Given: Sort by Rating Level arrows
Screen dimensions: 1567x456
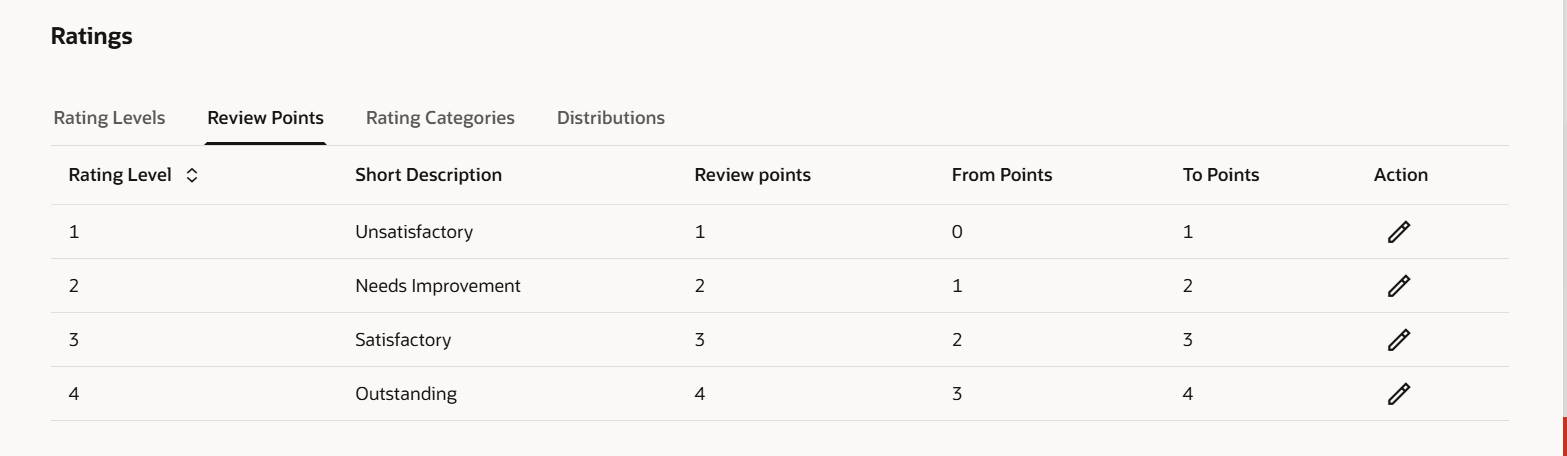Looking at the screenshot, I should [192, 175].
